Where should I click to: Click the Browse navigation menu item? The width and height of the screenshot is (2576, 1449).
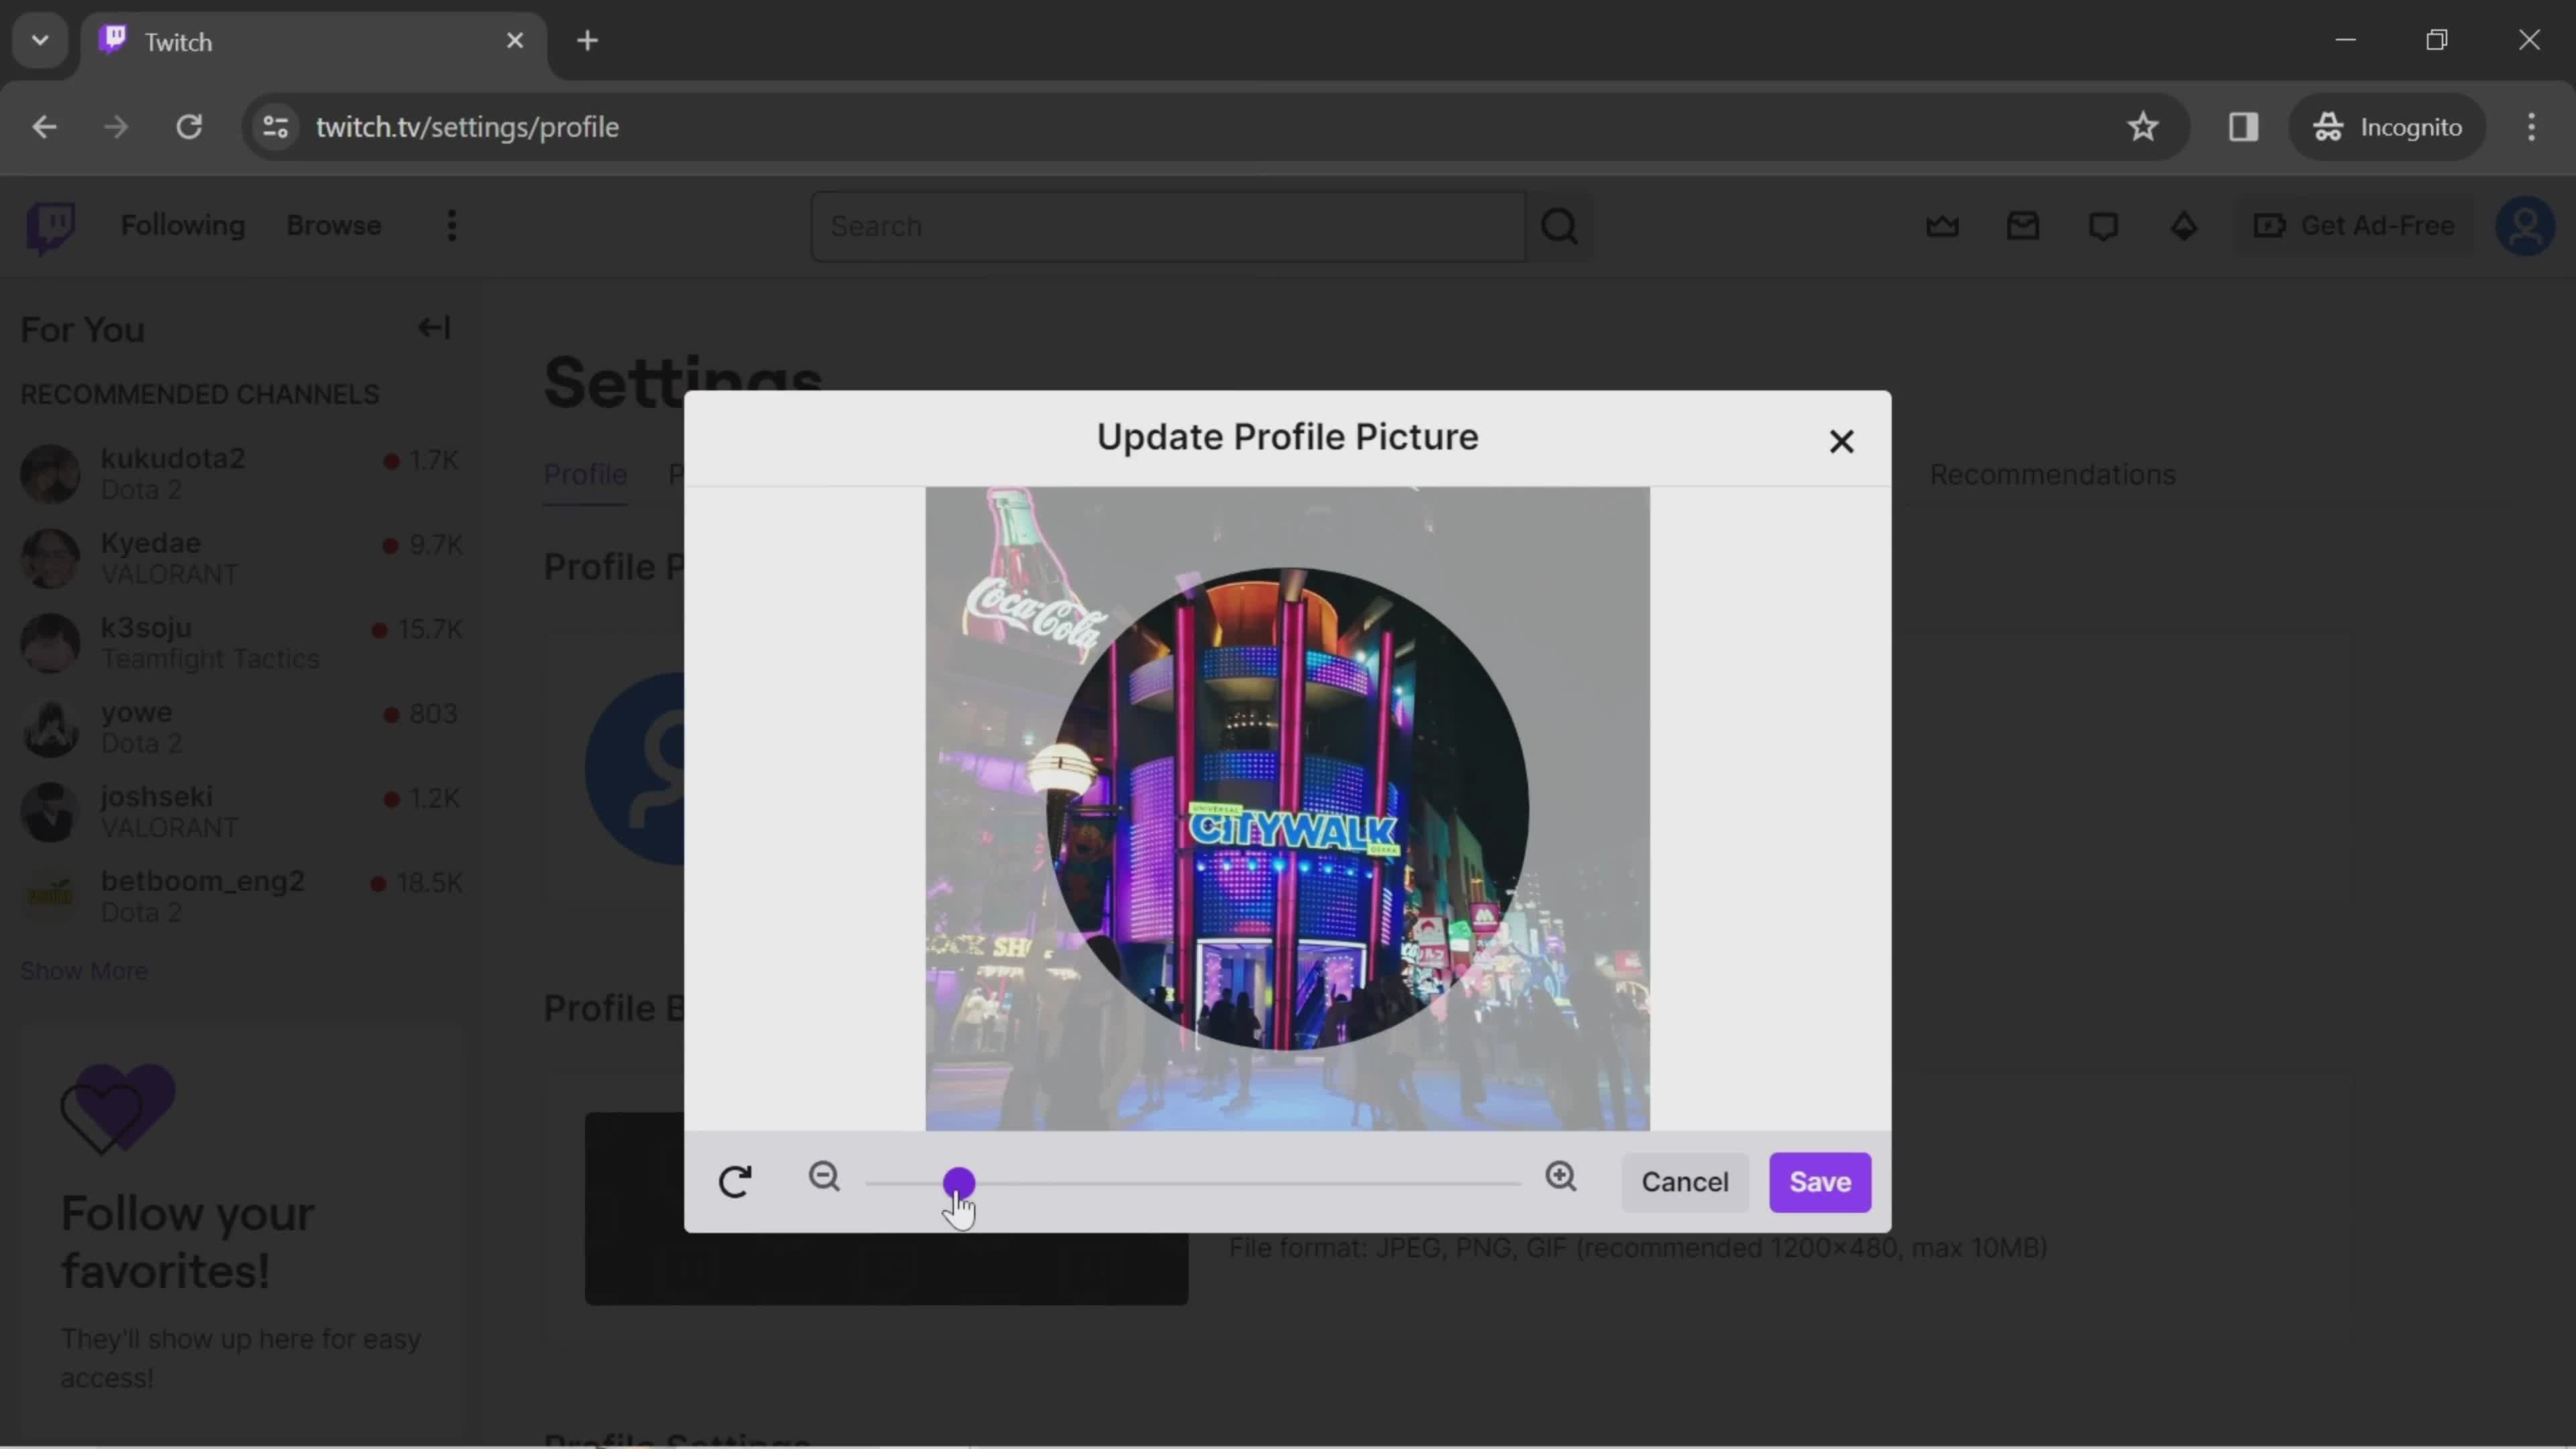click(x=333, y=225)
